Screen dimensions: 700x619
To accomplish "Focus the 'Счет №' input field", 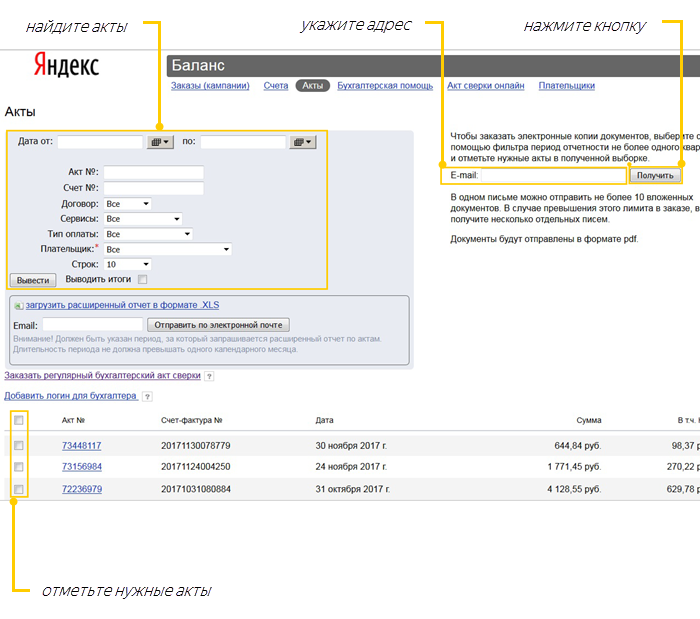I will click(154, 188).
